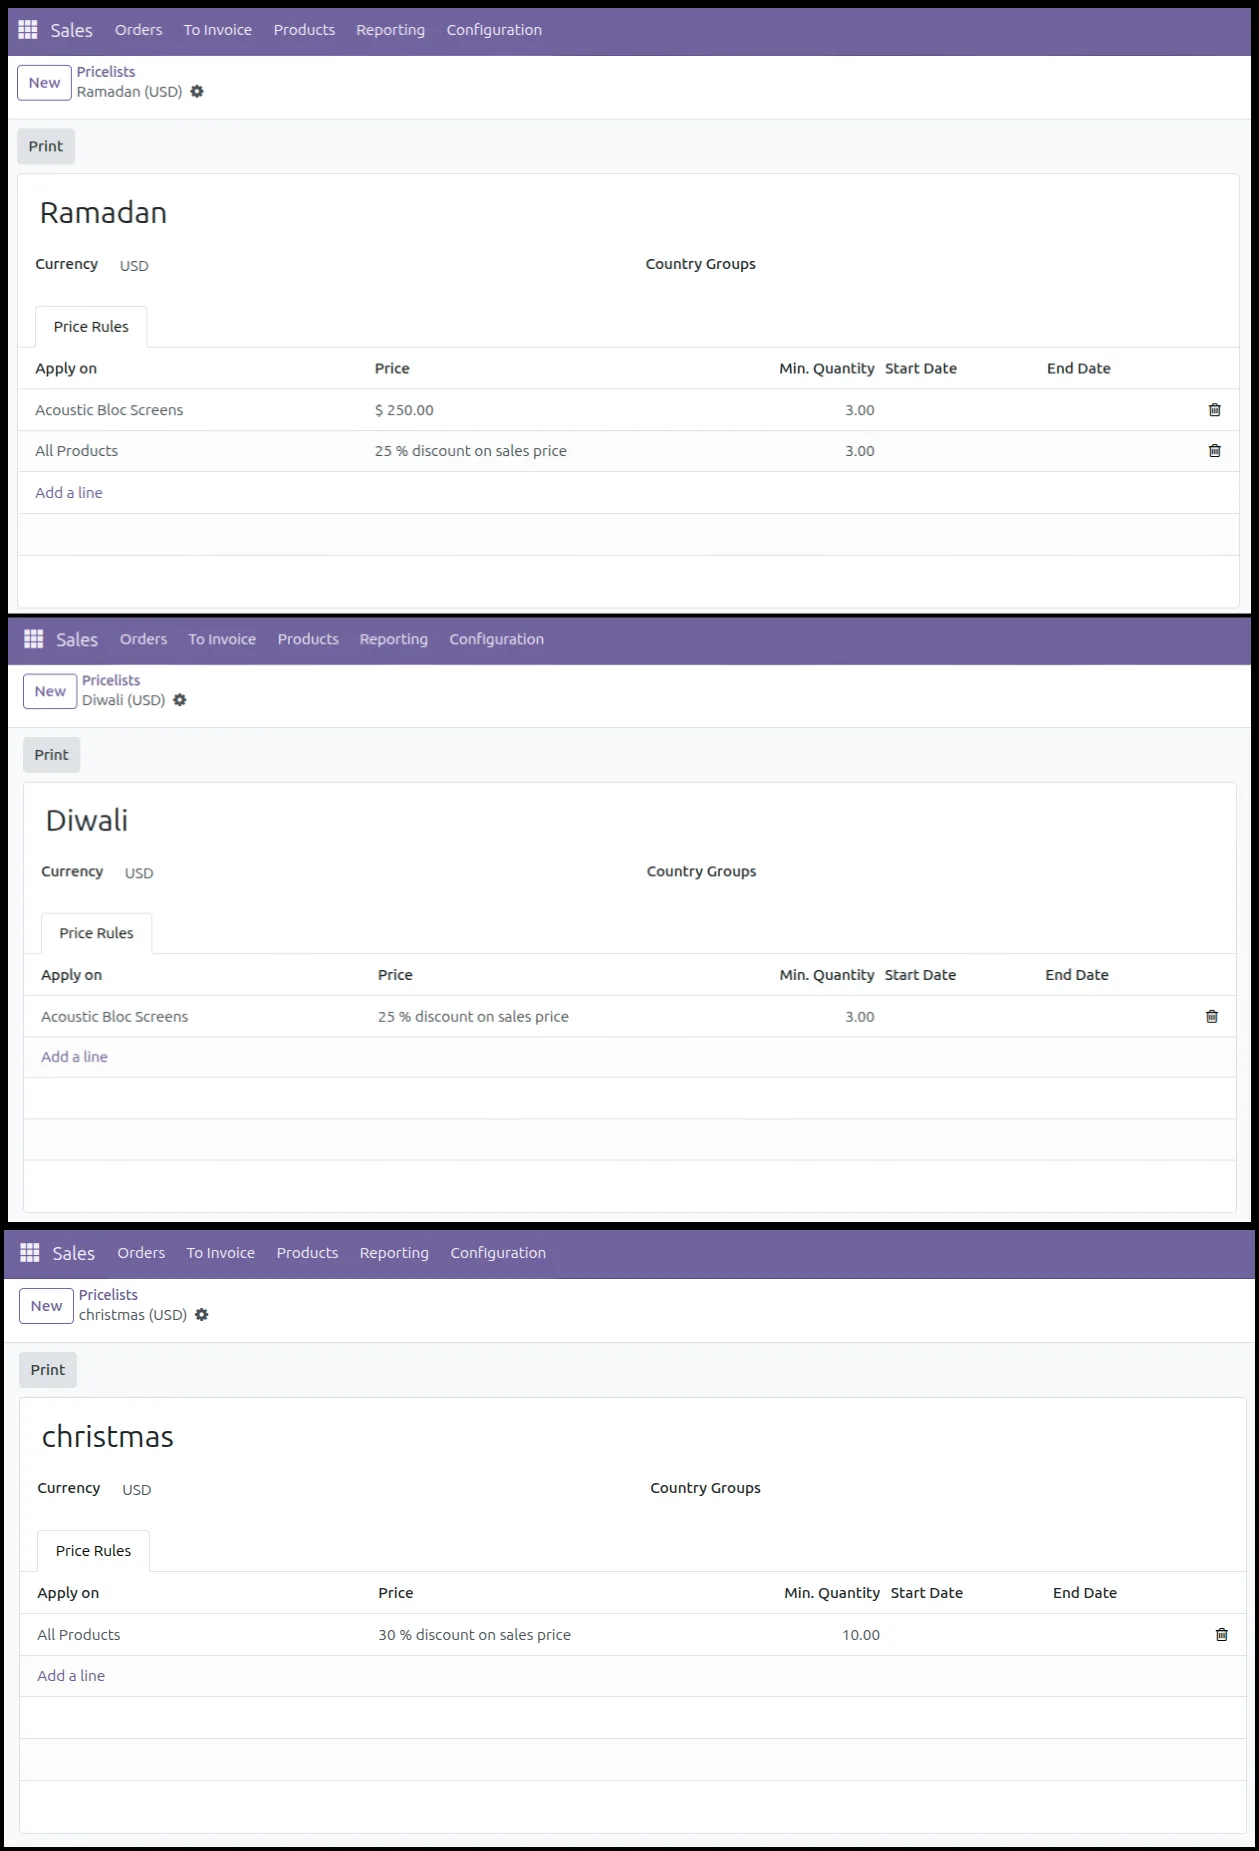Sort by Min. Quantity header in Ramadan
Screen dimensions: 1259x1851
click(x=827, y=368)
